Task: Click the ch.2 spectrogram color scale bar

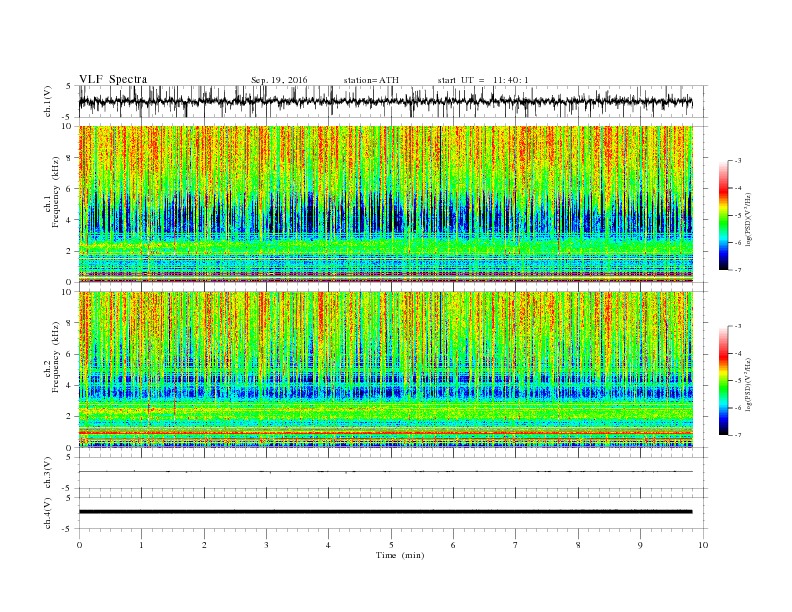Action: [724, 380]
